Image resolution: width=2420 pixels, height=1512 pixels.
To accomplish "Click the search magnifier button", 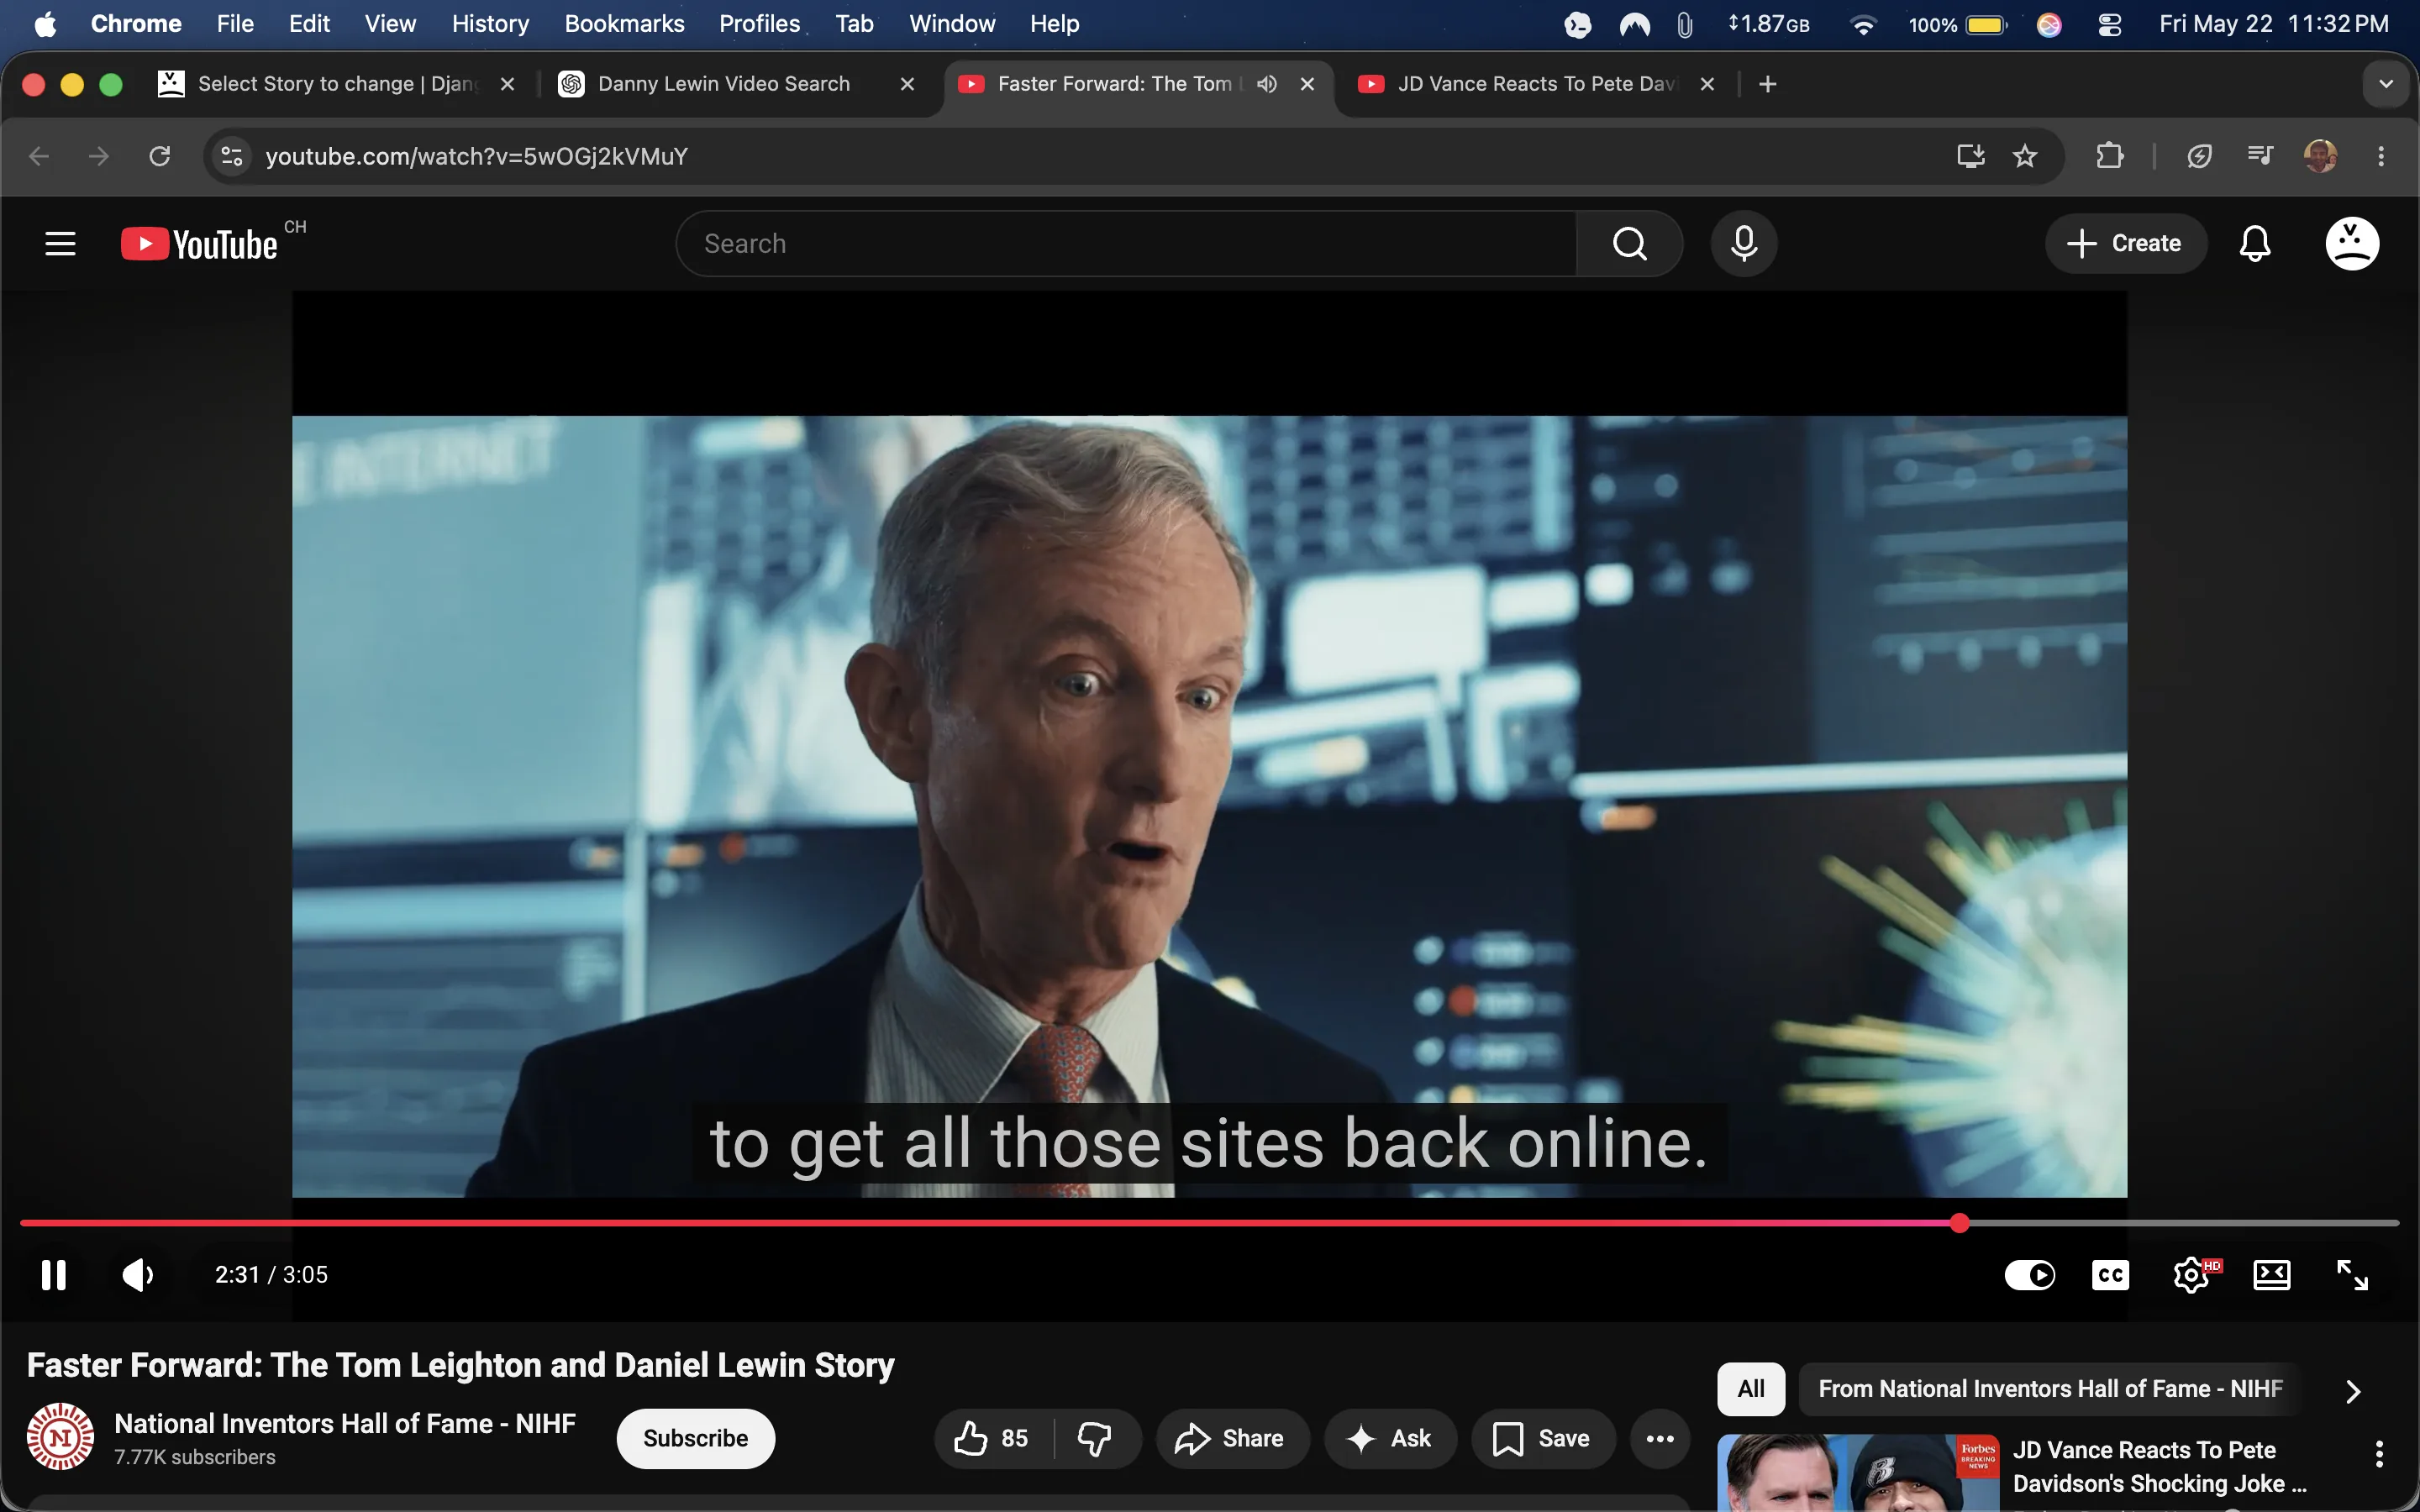I will pyautogui.click(x=1629, y=243).
